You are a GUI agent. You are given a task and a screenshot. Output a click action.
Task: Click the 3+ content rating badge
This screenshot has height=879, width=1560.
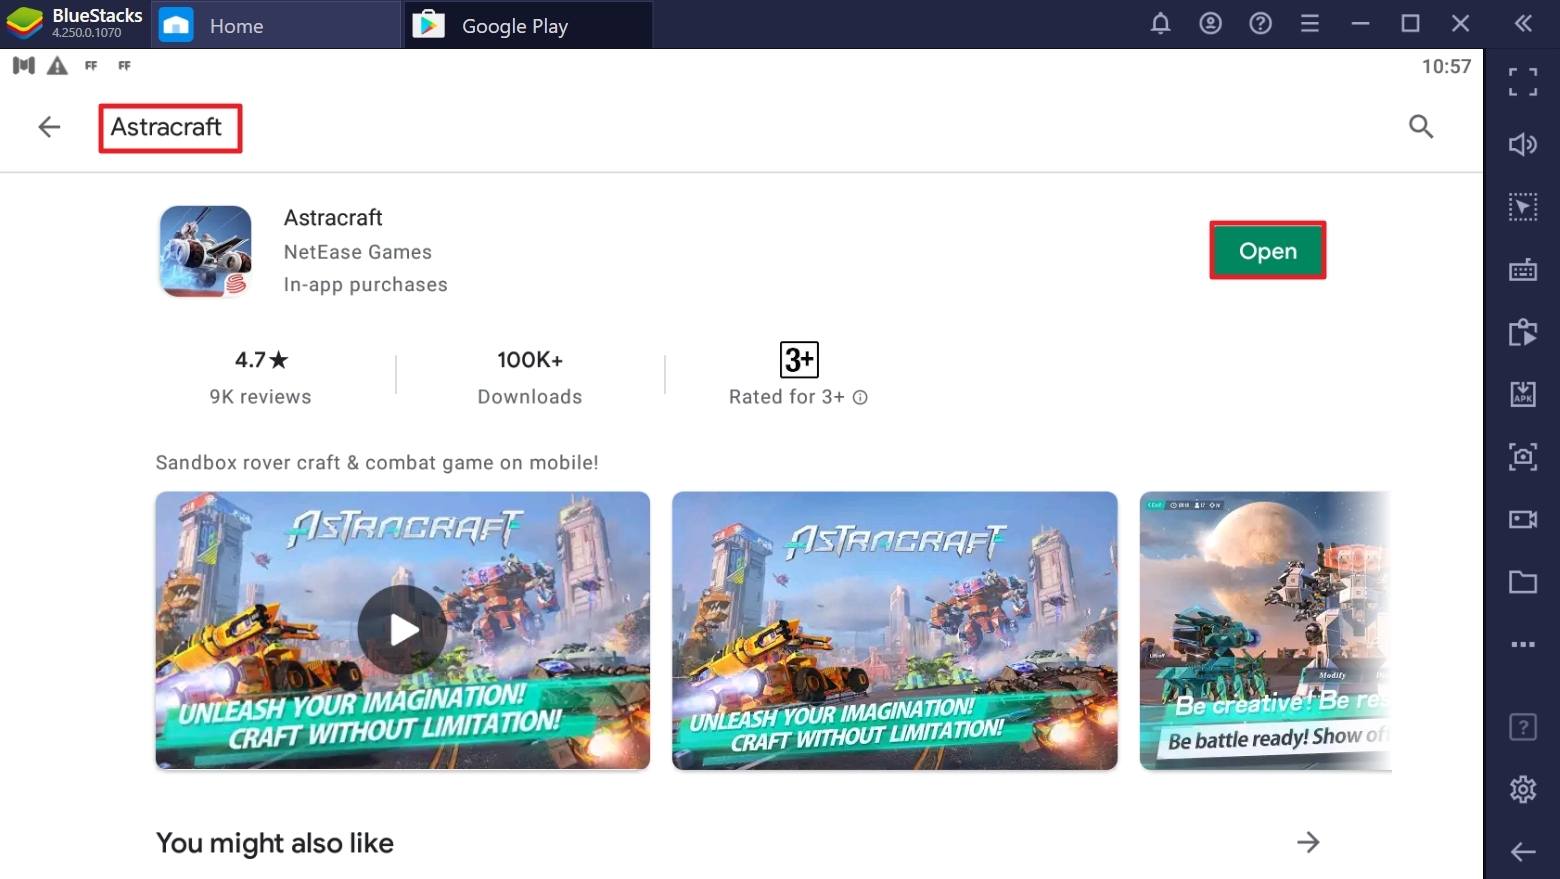[x=799, y=359]
